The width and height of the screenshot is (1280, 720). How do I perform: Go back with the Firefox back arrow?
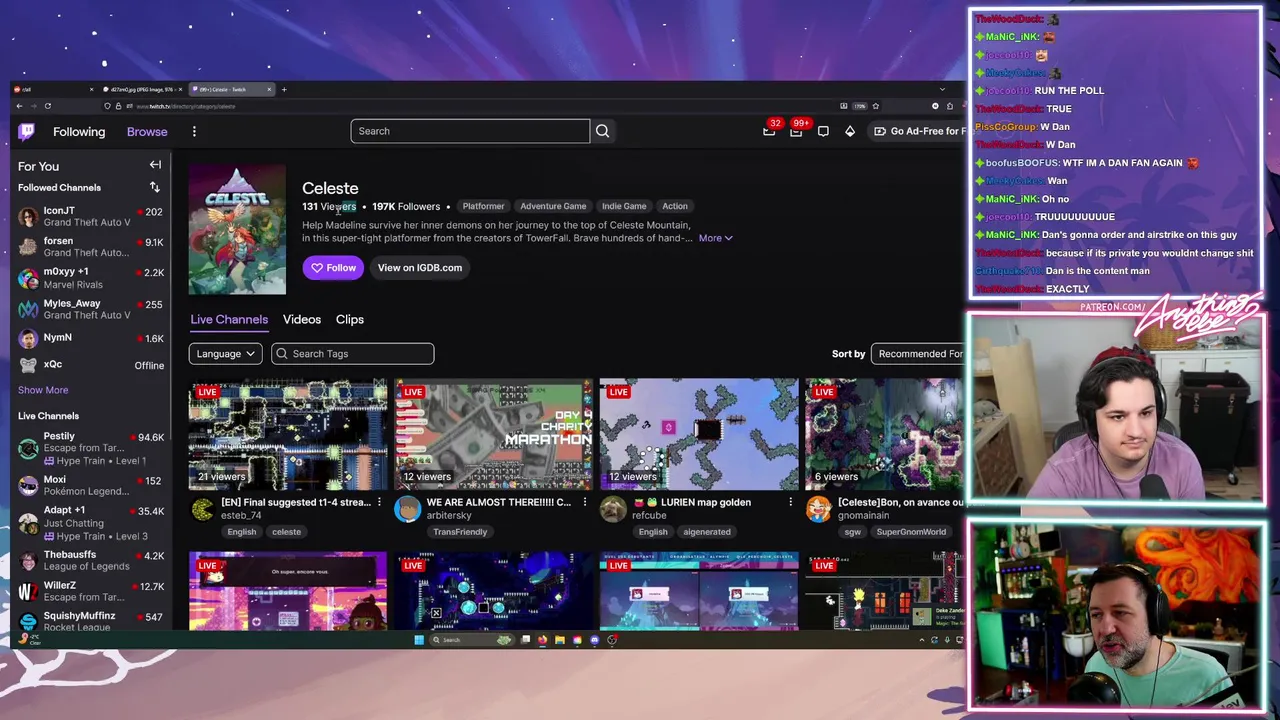pos(18,106)
